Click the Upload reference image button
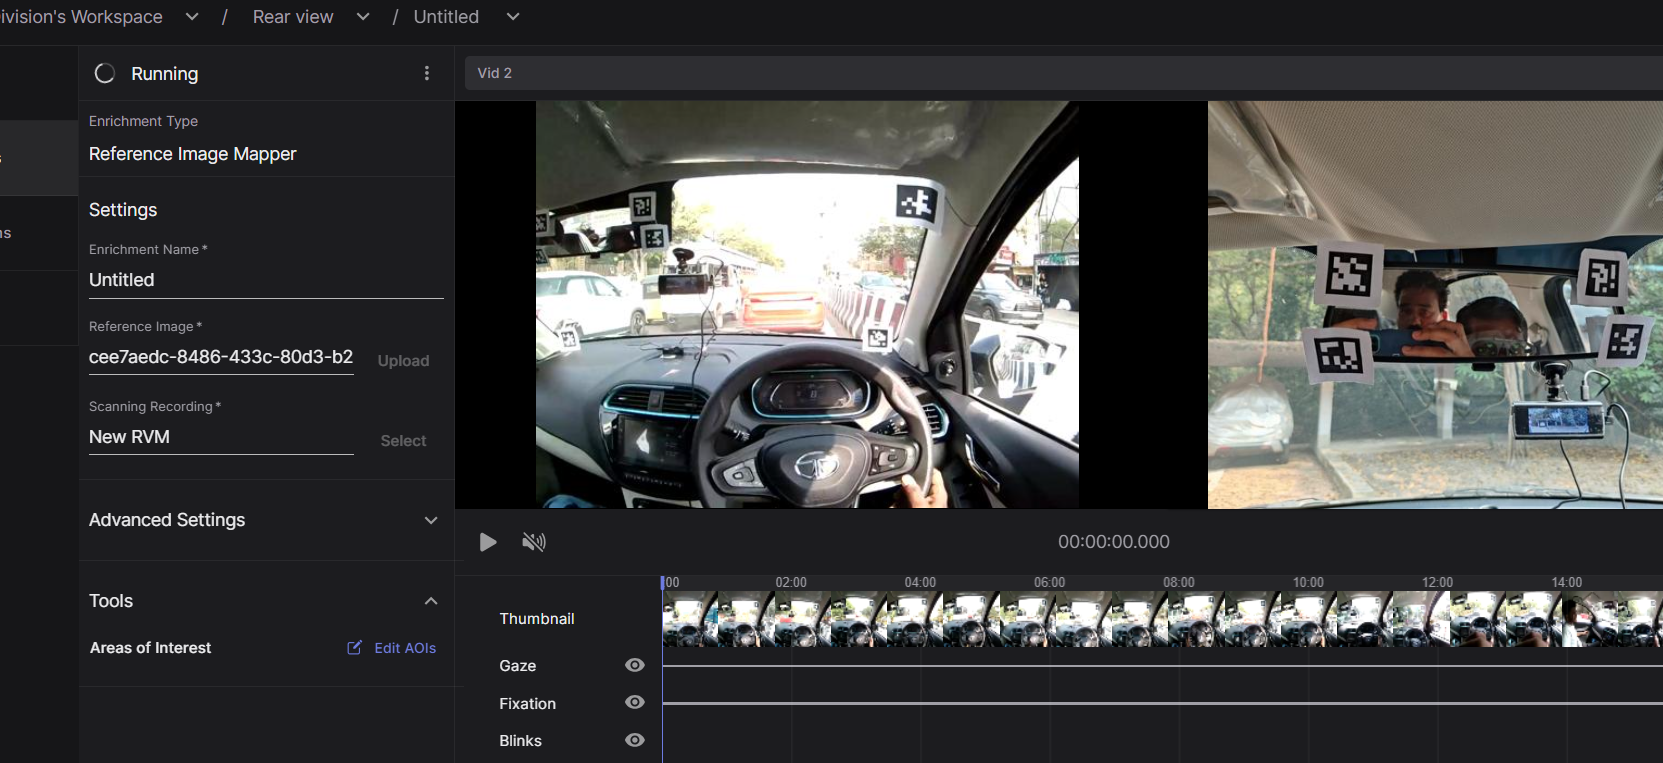Image resolution: width=1663 pixels, height=763 pixels. click(x=403, y=361)
